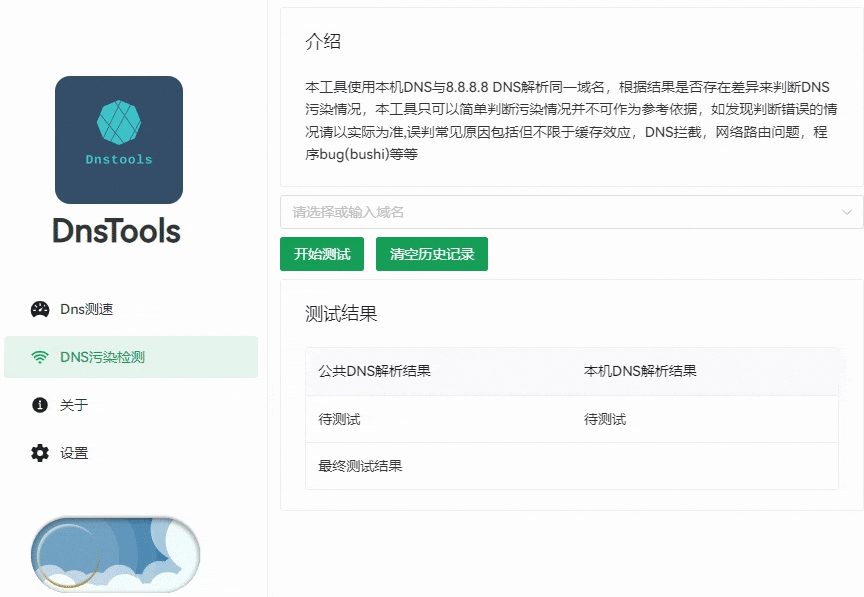This screenshot has width=864, height=597.
Task: Click the green Dnstools emblem image
Action: [x=118, y=140]
